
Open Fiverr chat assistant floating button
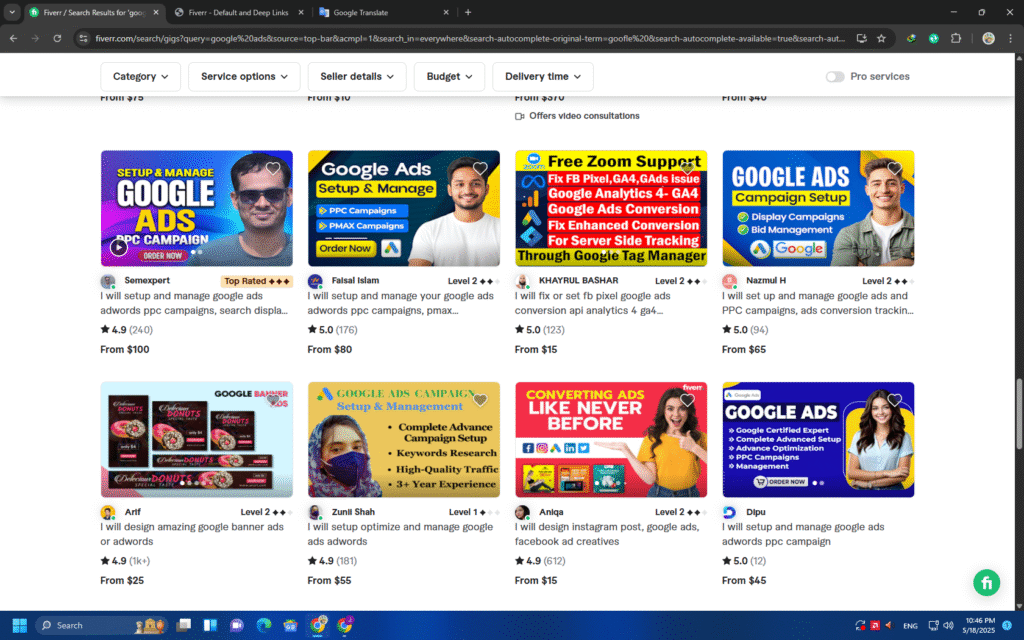[986, 583]
